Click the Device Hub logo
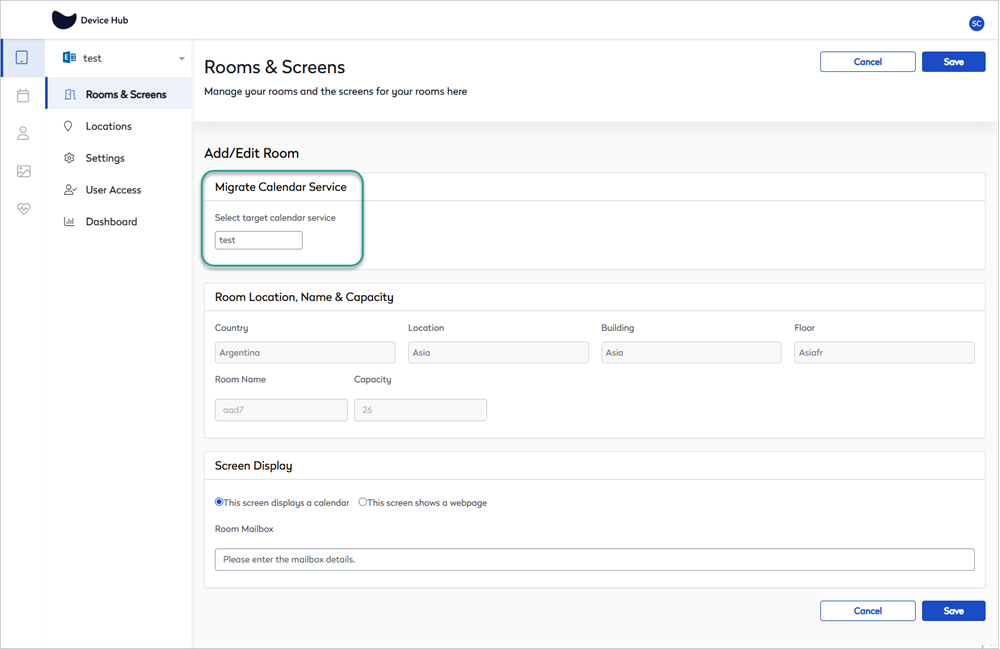1000x649 pixels. coord(90,20)
